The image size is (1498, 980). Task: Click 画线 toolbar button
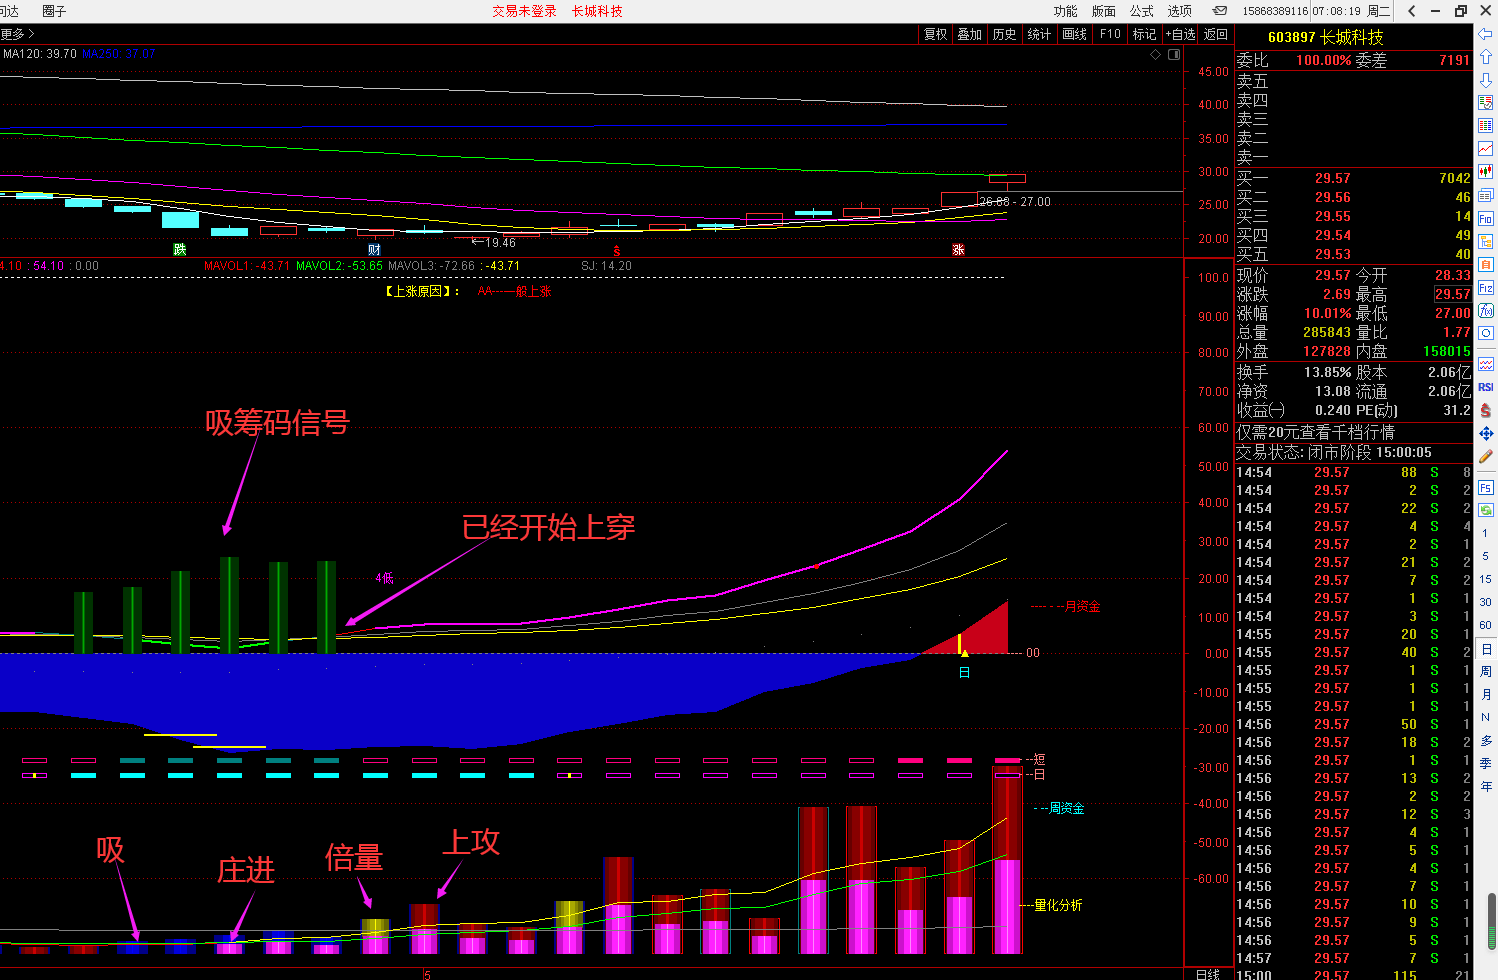click(x=1075, y=34)
